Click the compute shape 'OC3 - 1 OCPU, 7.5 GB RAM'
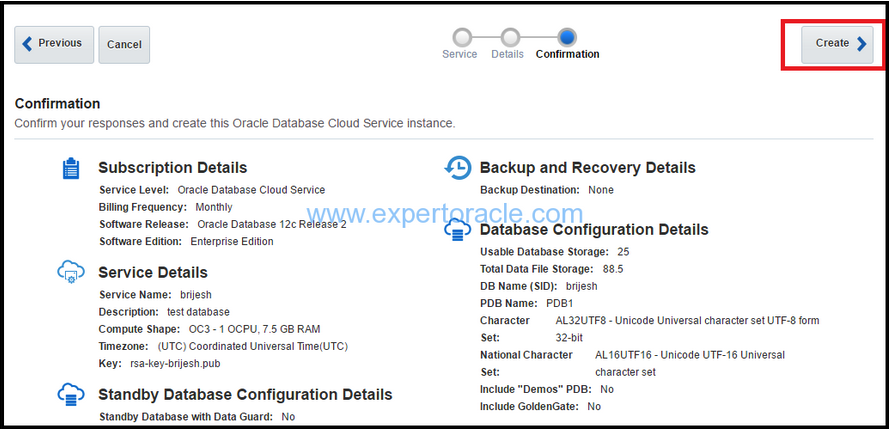Image resolution: width=889 pixels, height=430 pixels. pyautogui.click(x=255, y=330)
